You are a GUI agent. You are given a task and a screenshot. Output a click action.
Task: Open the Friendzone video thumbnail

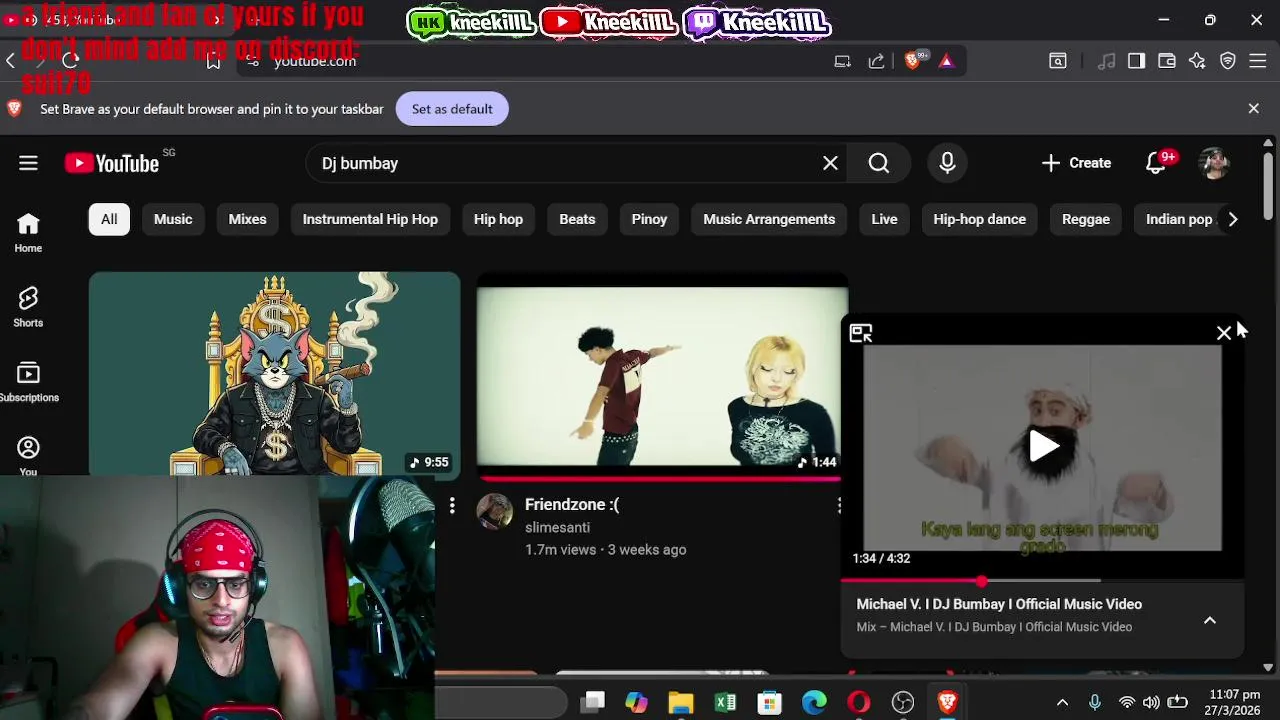662,377
